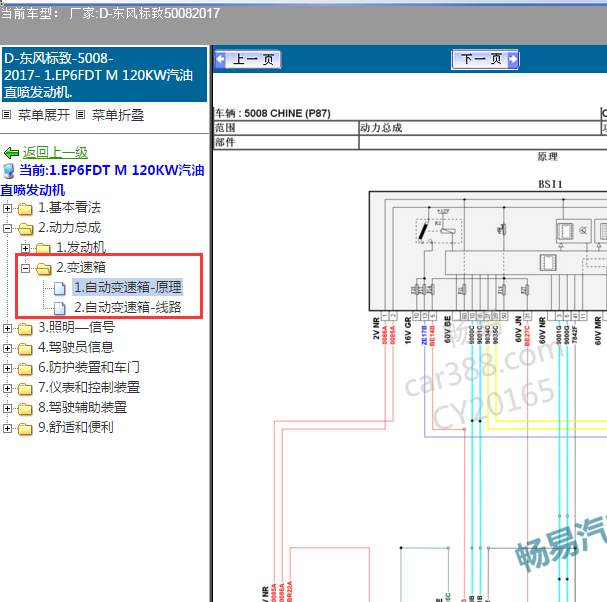Click the 60V BE connector label

coord(448,329)
